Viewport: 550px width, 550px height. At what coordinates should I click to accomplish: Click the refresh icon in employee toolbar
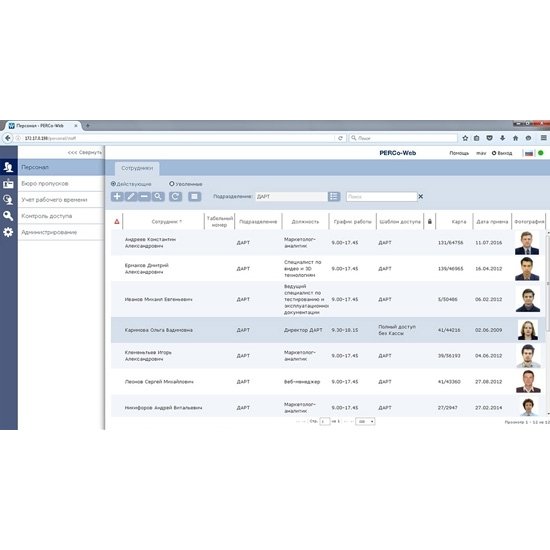pyautogui.click(x=175, y=196)
